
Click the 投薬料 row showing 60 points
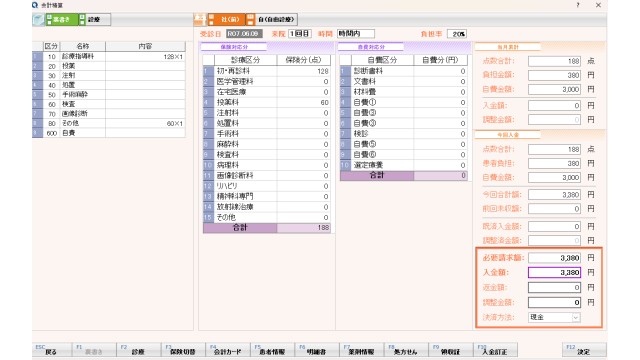(x=267, y=102)
